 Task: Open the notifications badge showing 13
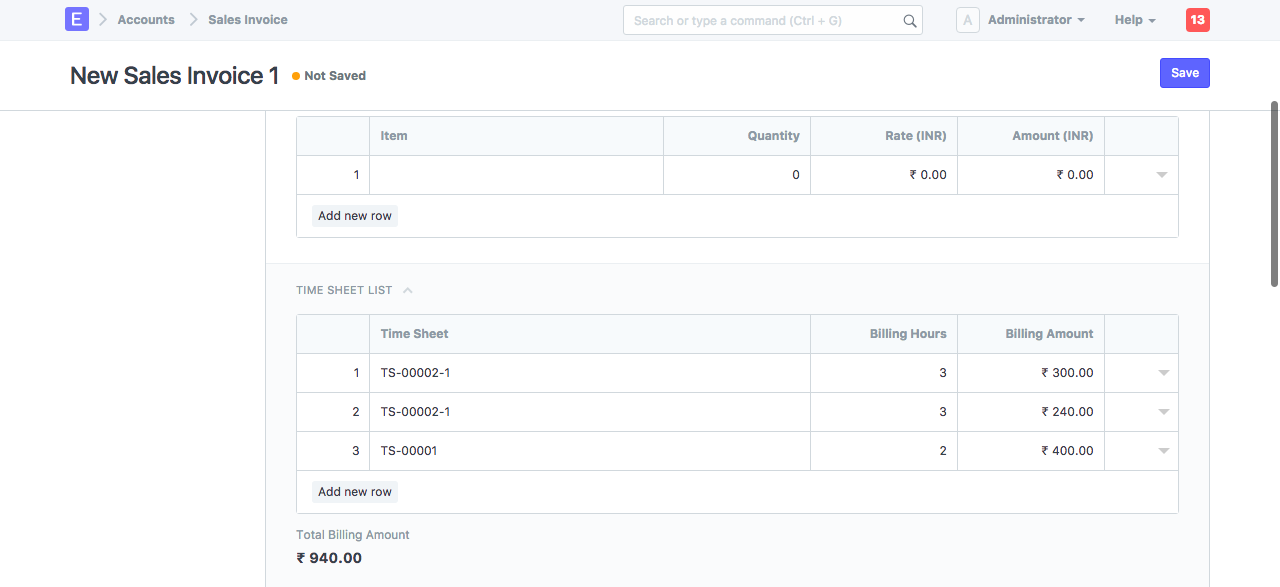(1197, 20)
